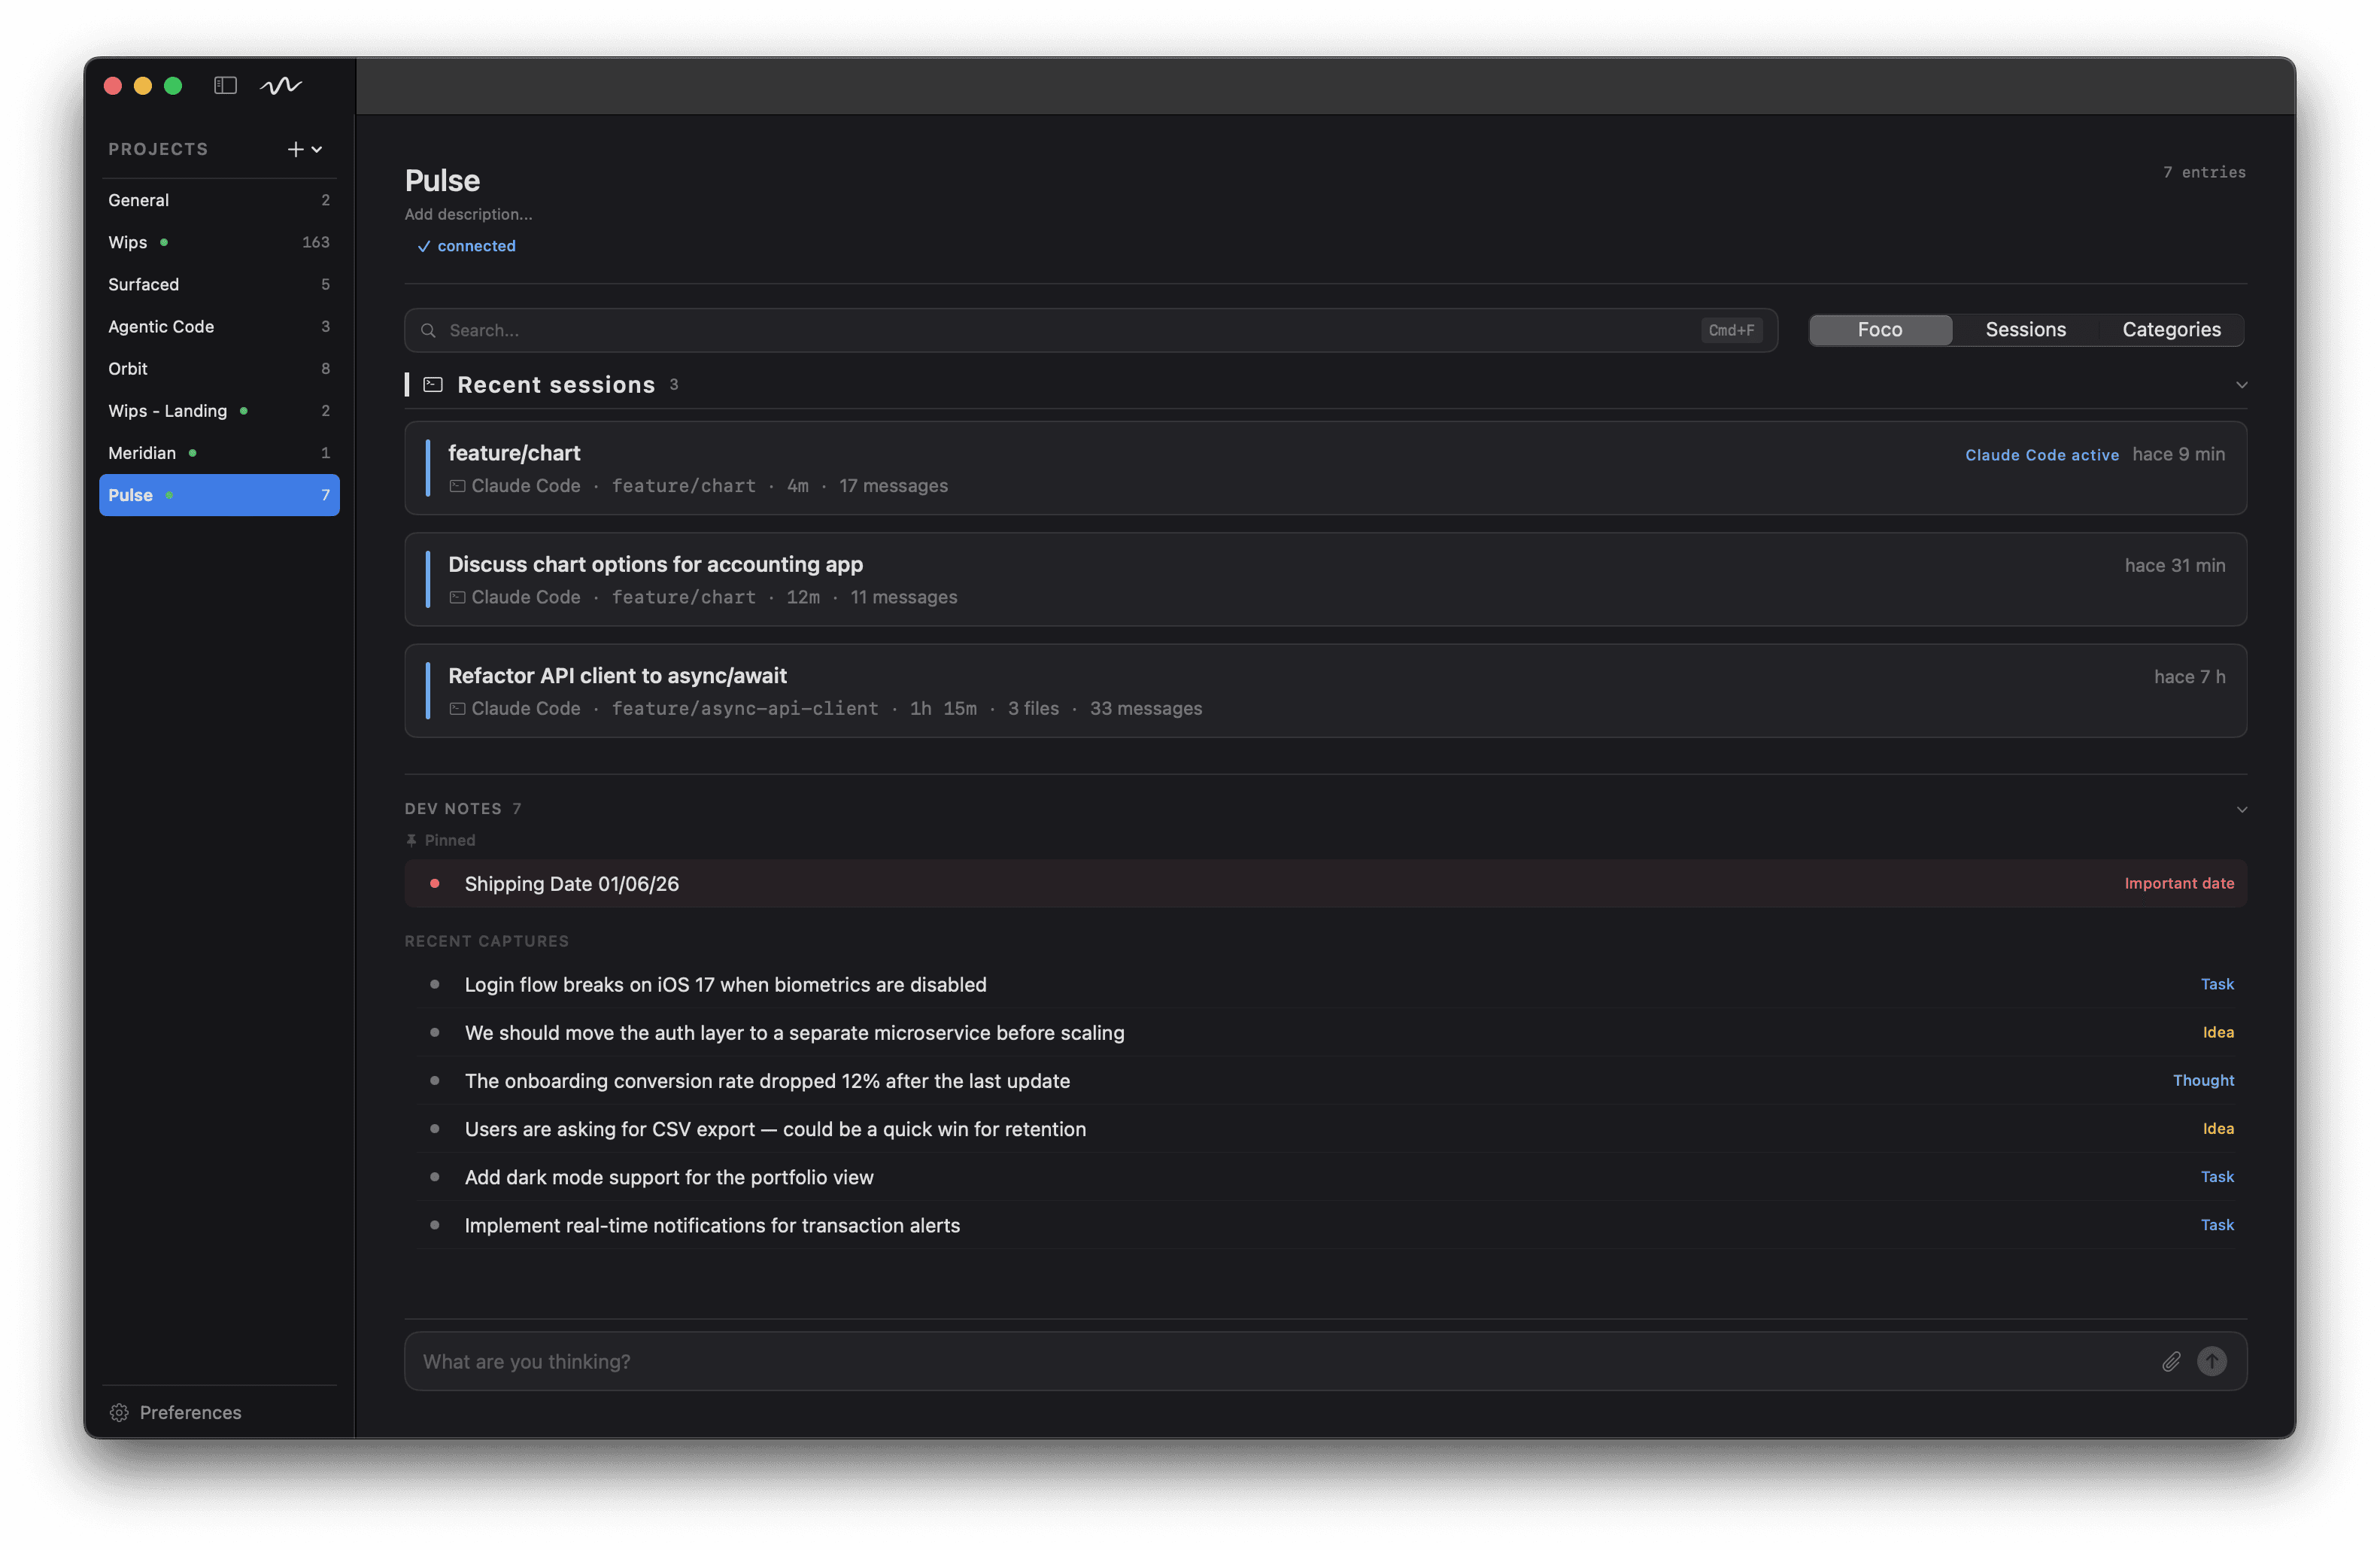The width and height of the screenshot is (2380, 1550).
Task: Open the Claude Code active link
Action: pyautogui.click(x=2041, y=454)
